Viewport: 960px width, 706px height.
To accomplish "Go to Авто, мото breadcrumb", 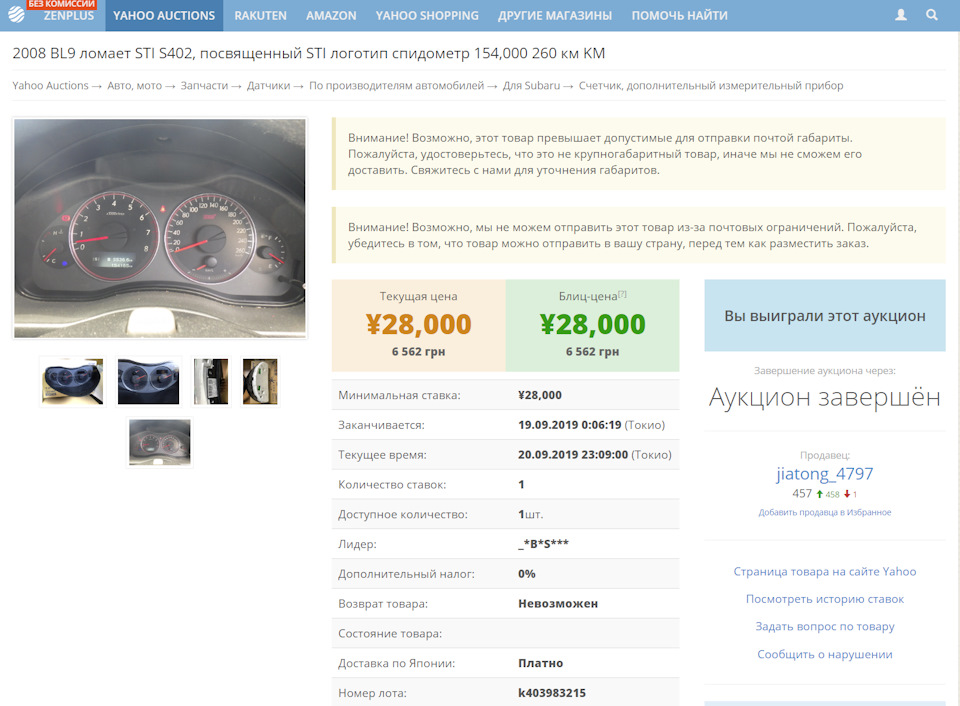I will [x=135, y=86].
